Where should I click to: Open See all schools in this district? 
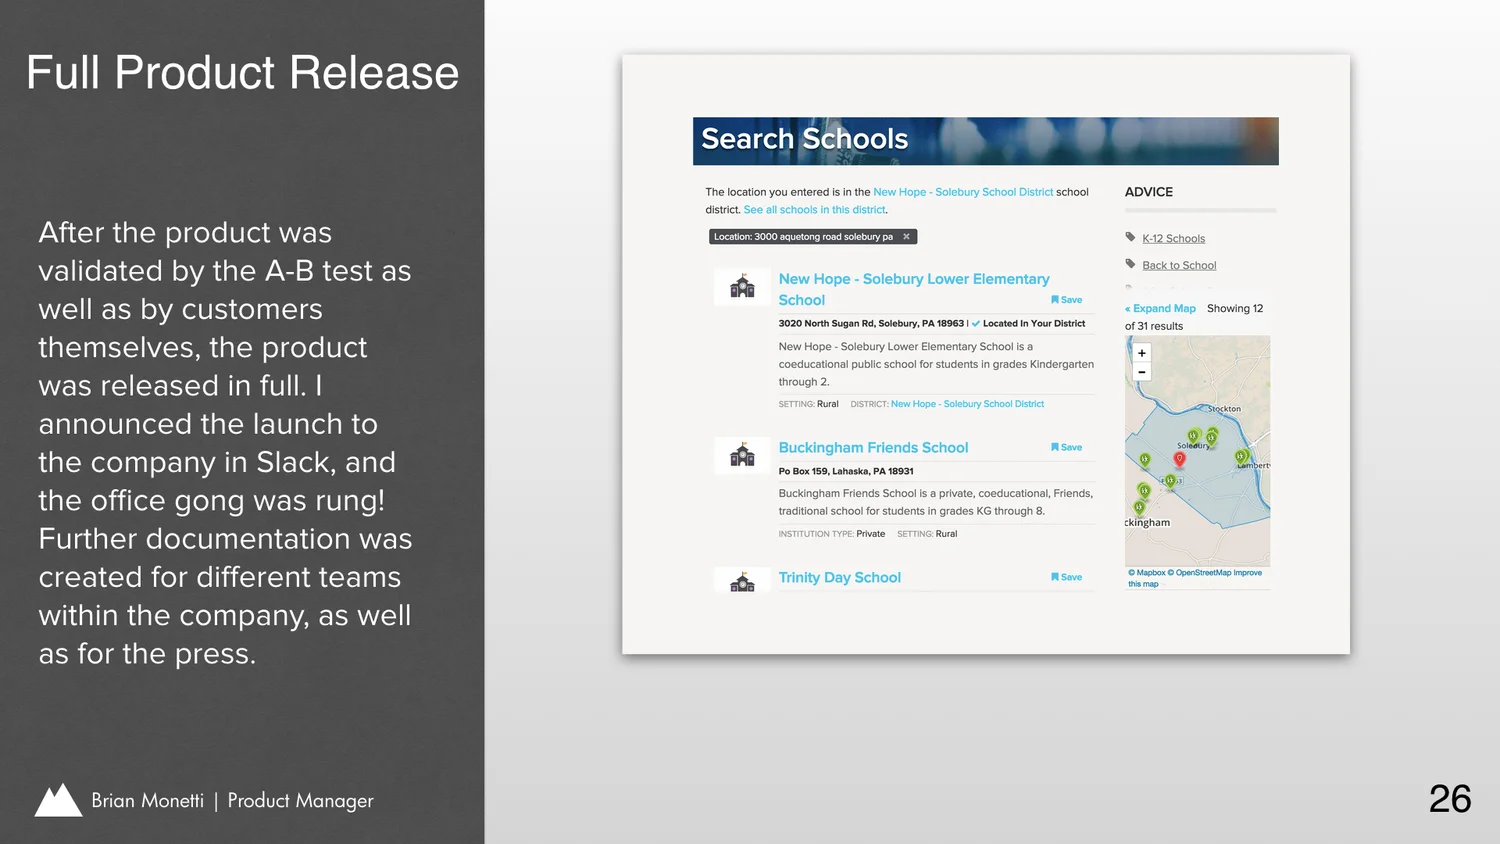pos(814,210)
